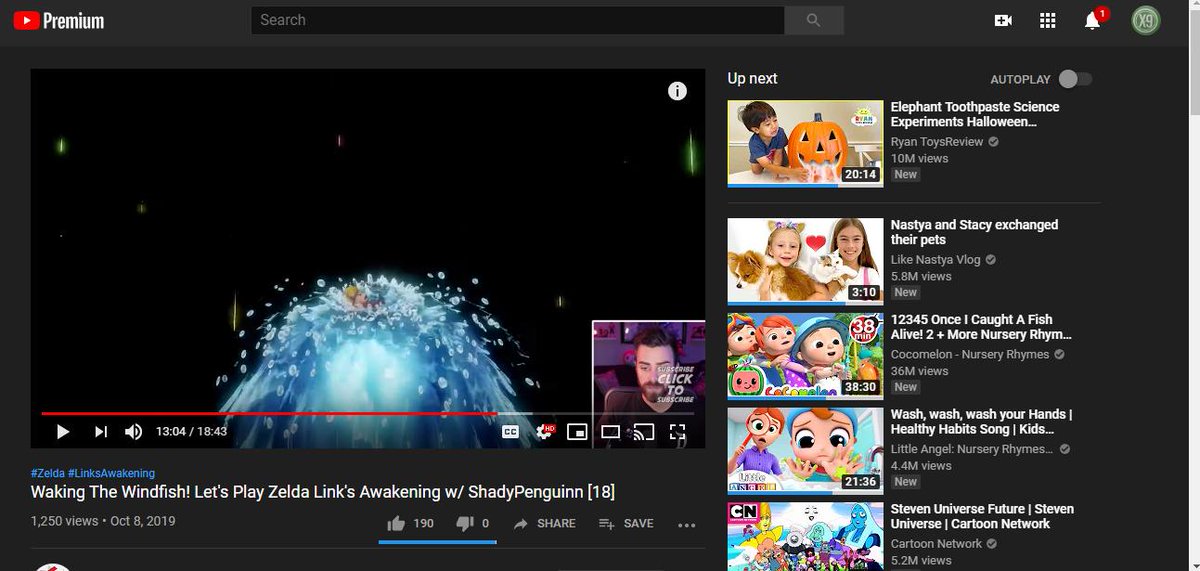1200x571 pixels.
Task: Open the YouTube Premium home logo
Action: coord(58,20)
